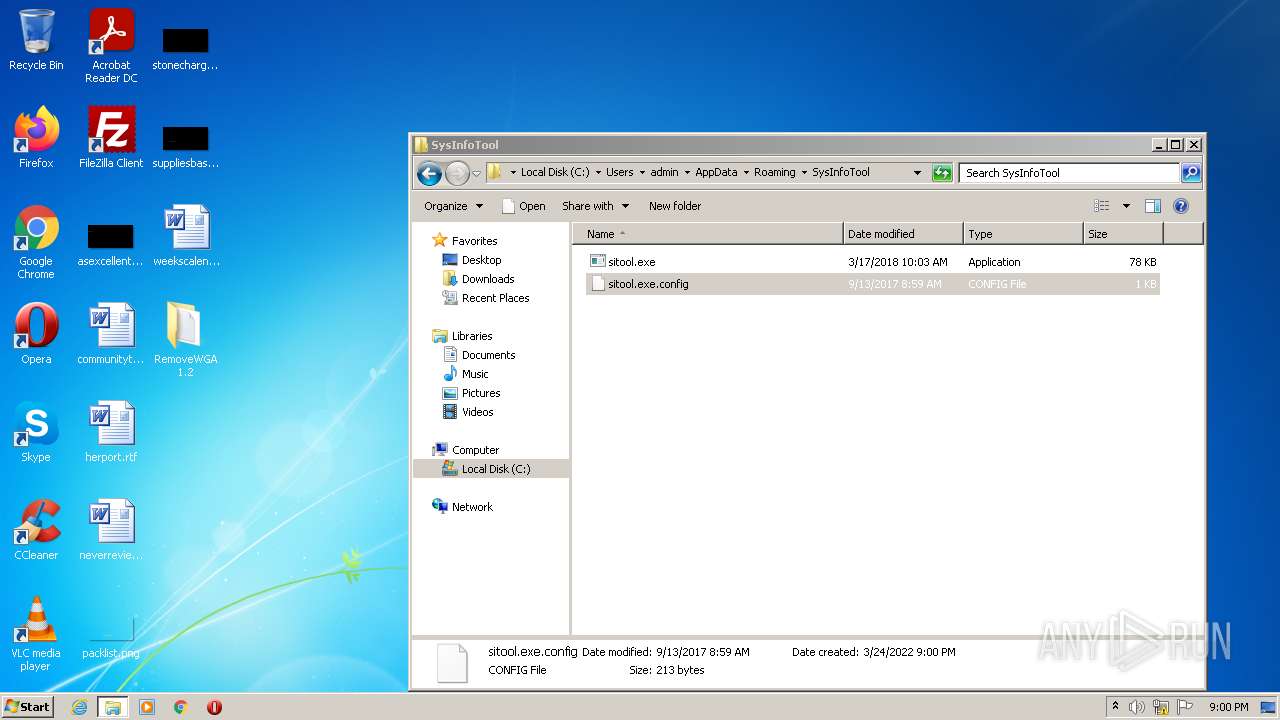Viewport: 1280px width, 720px height.
Task: Click Roaming in the address path
Action: coord(775,173)
